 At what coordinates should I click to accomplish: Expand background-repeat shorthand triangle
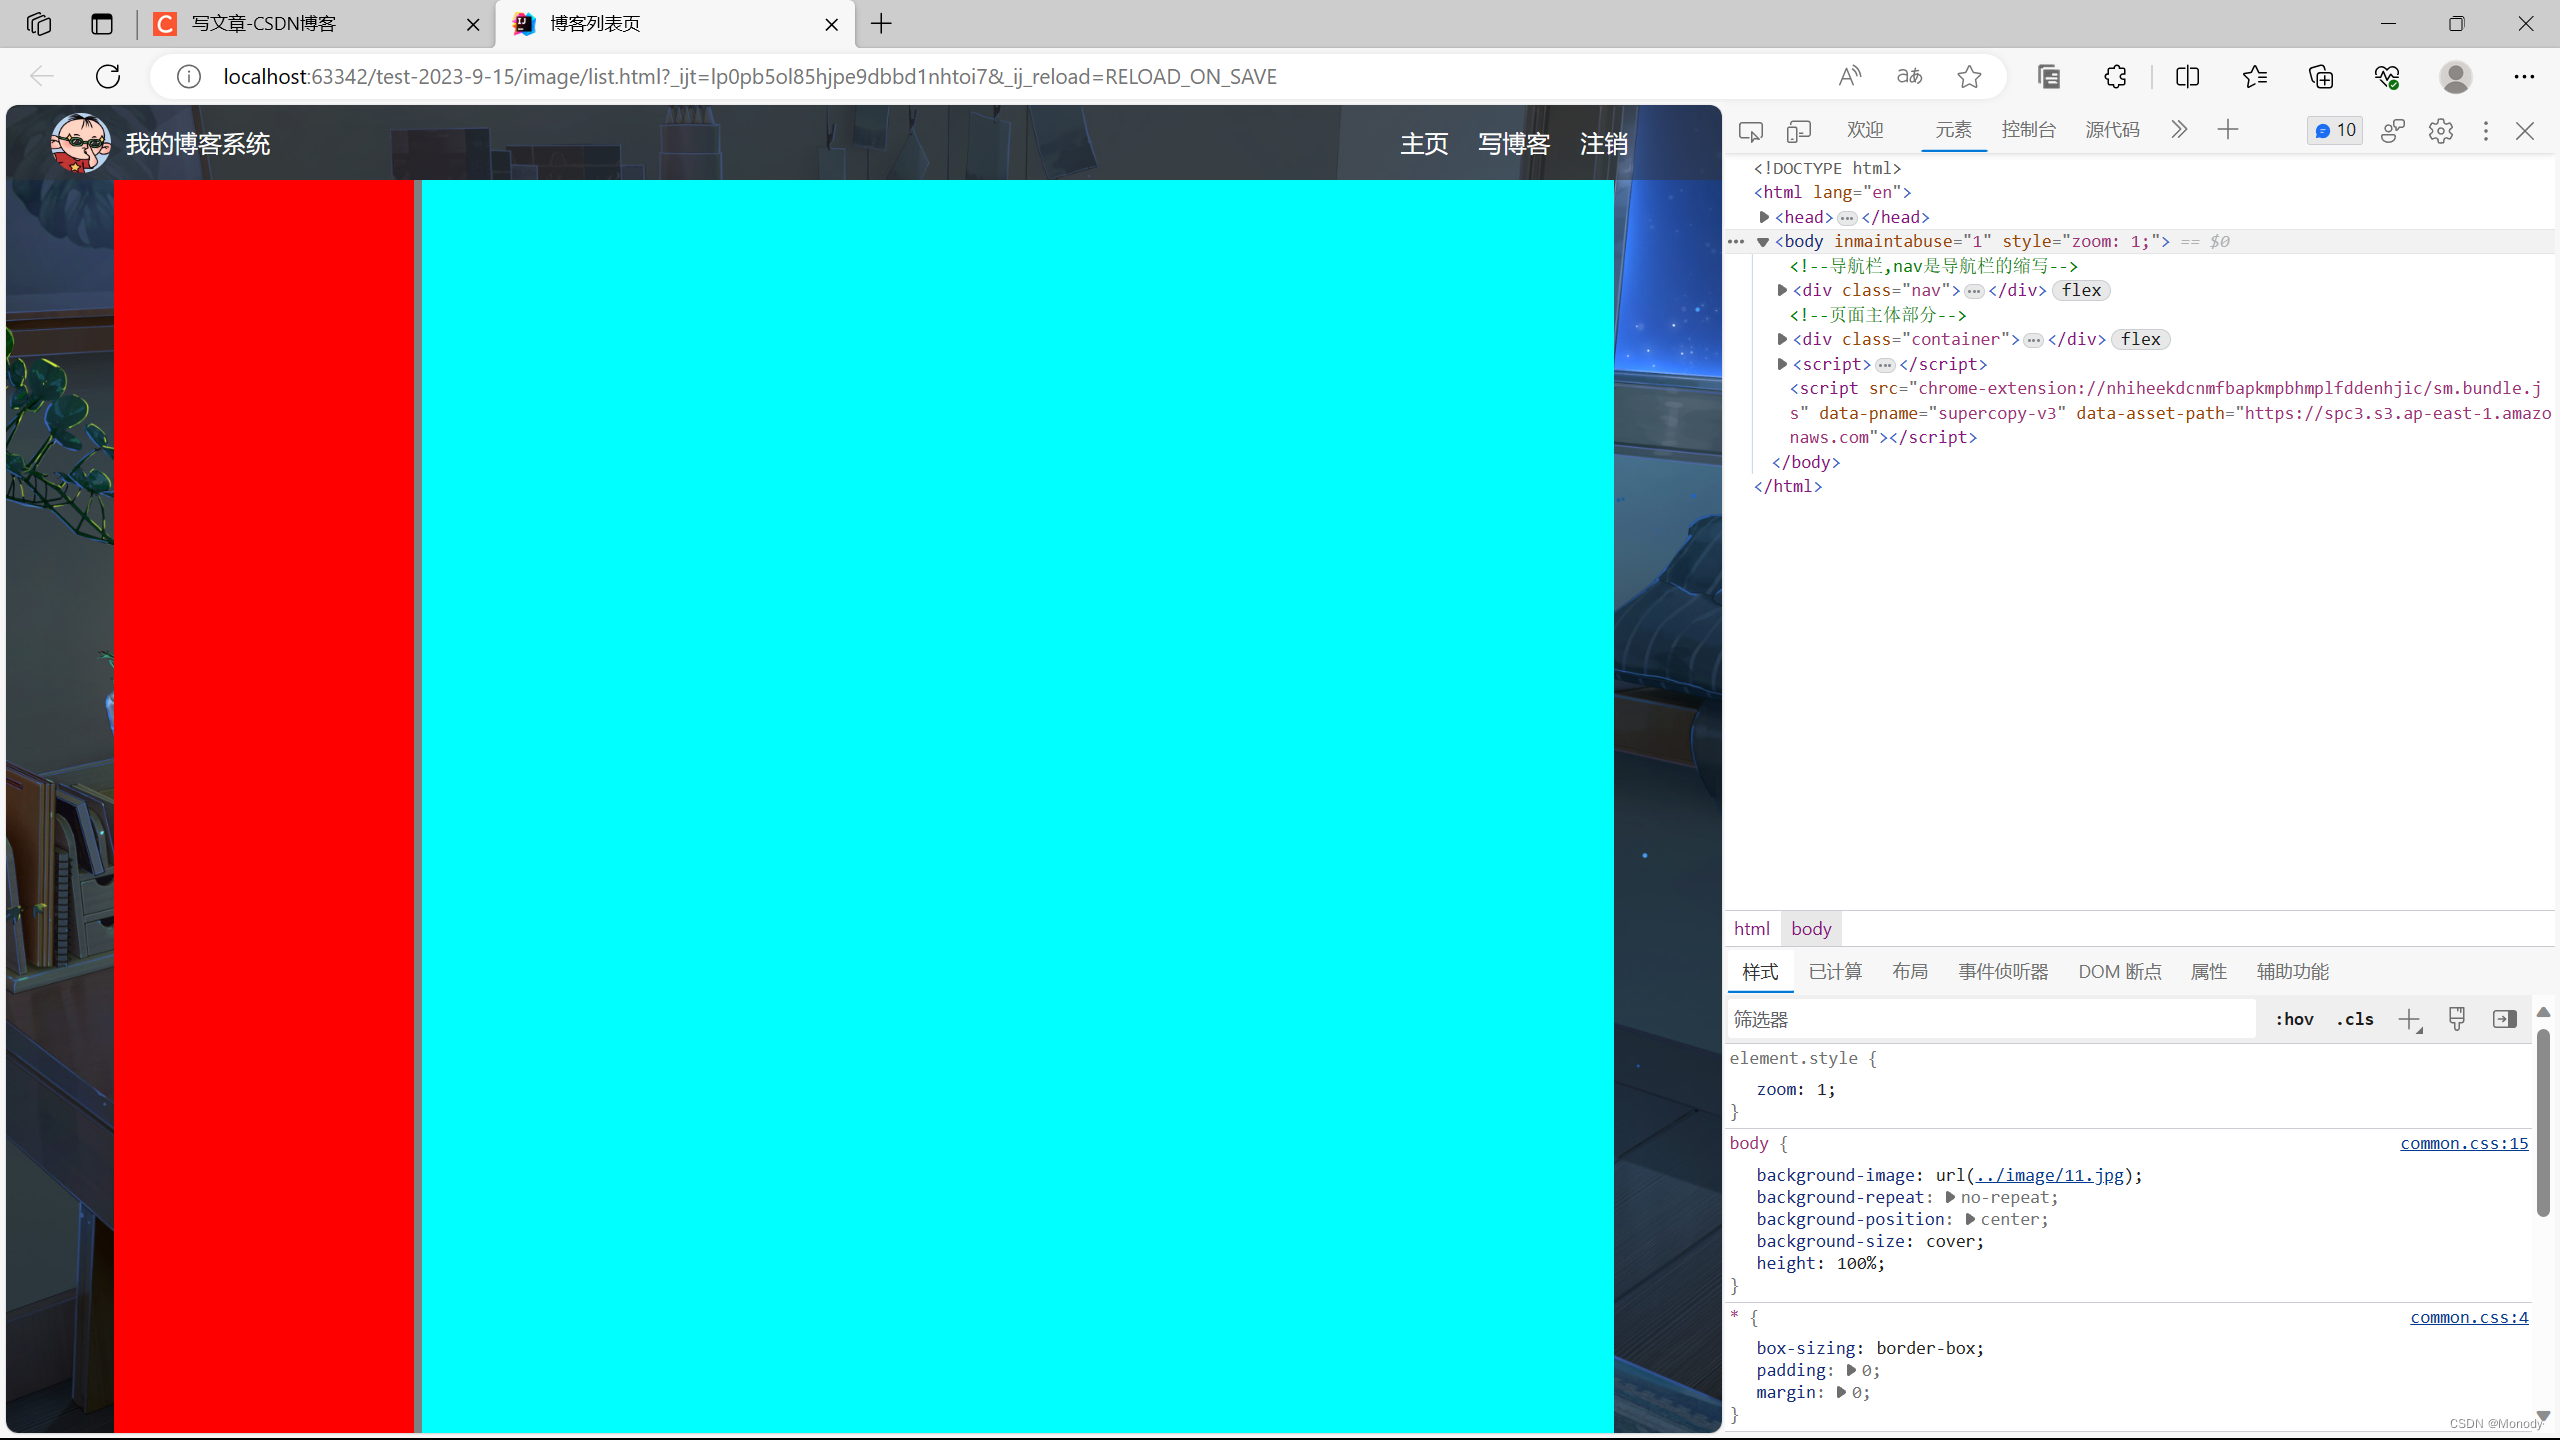click(1950, 1198)
